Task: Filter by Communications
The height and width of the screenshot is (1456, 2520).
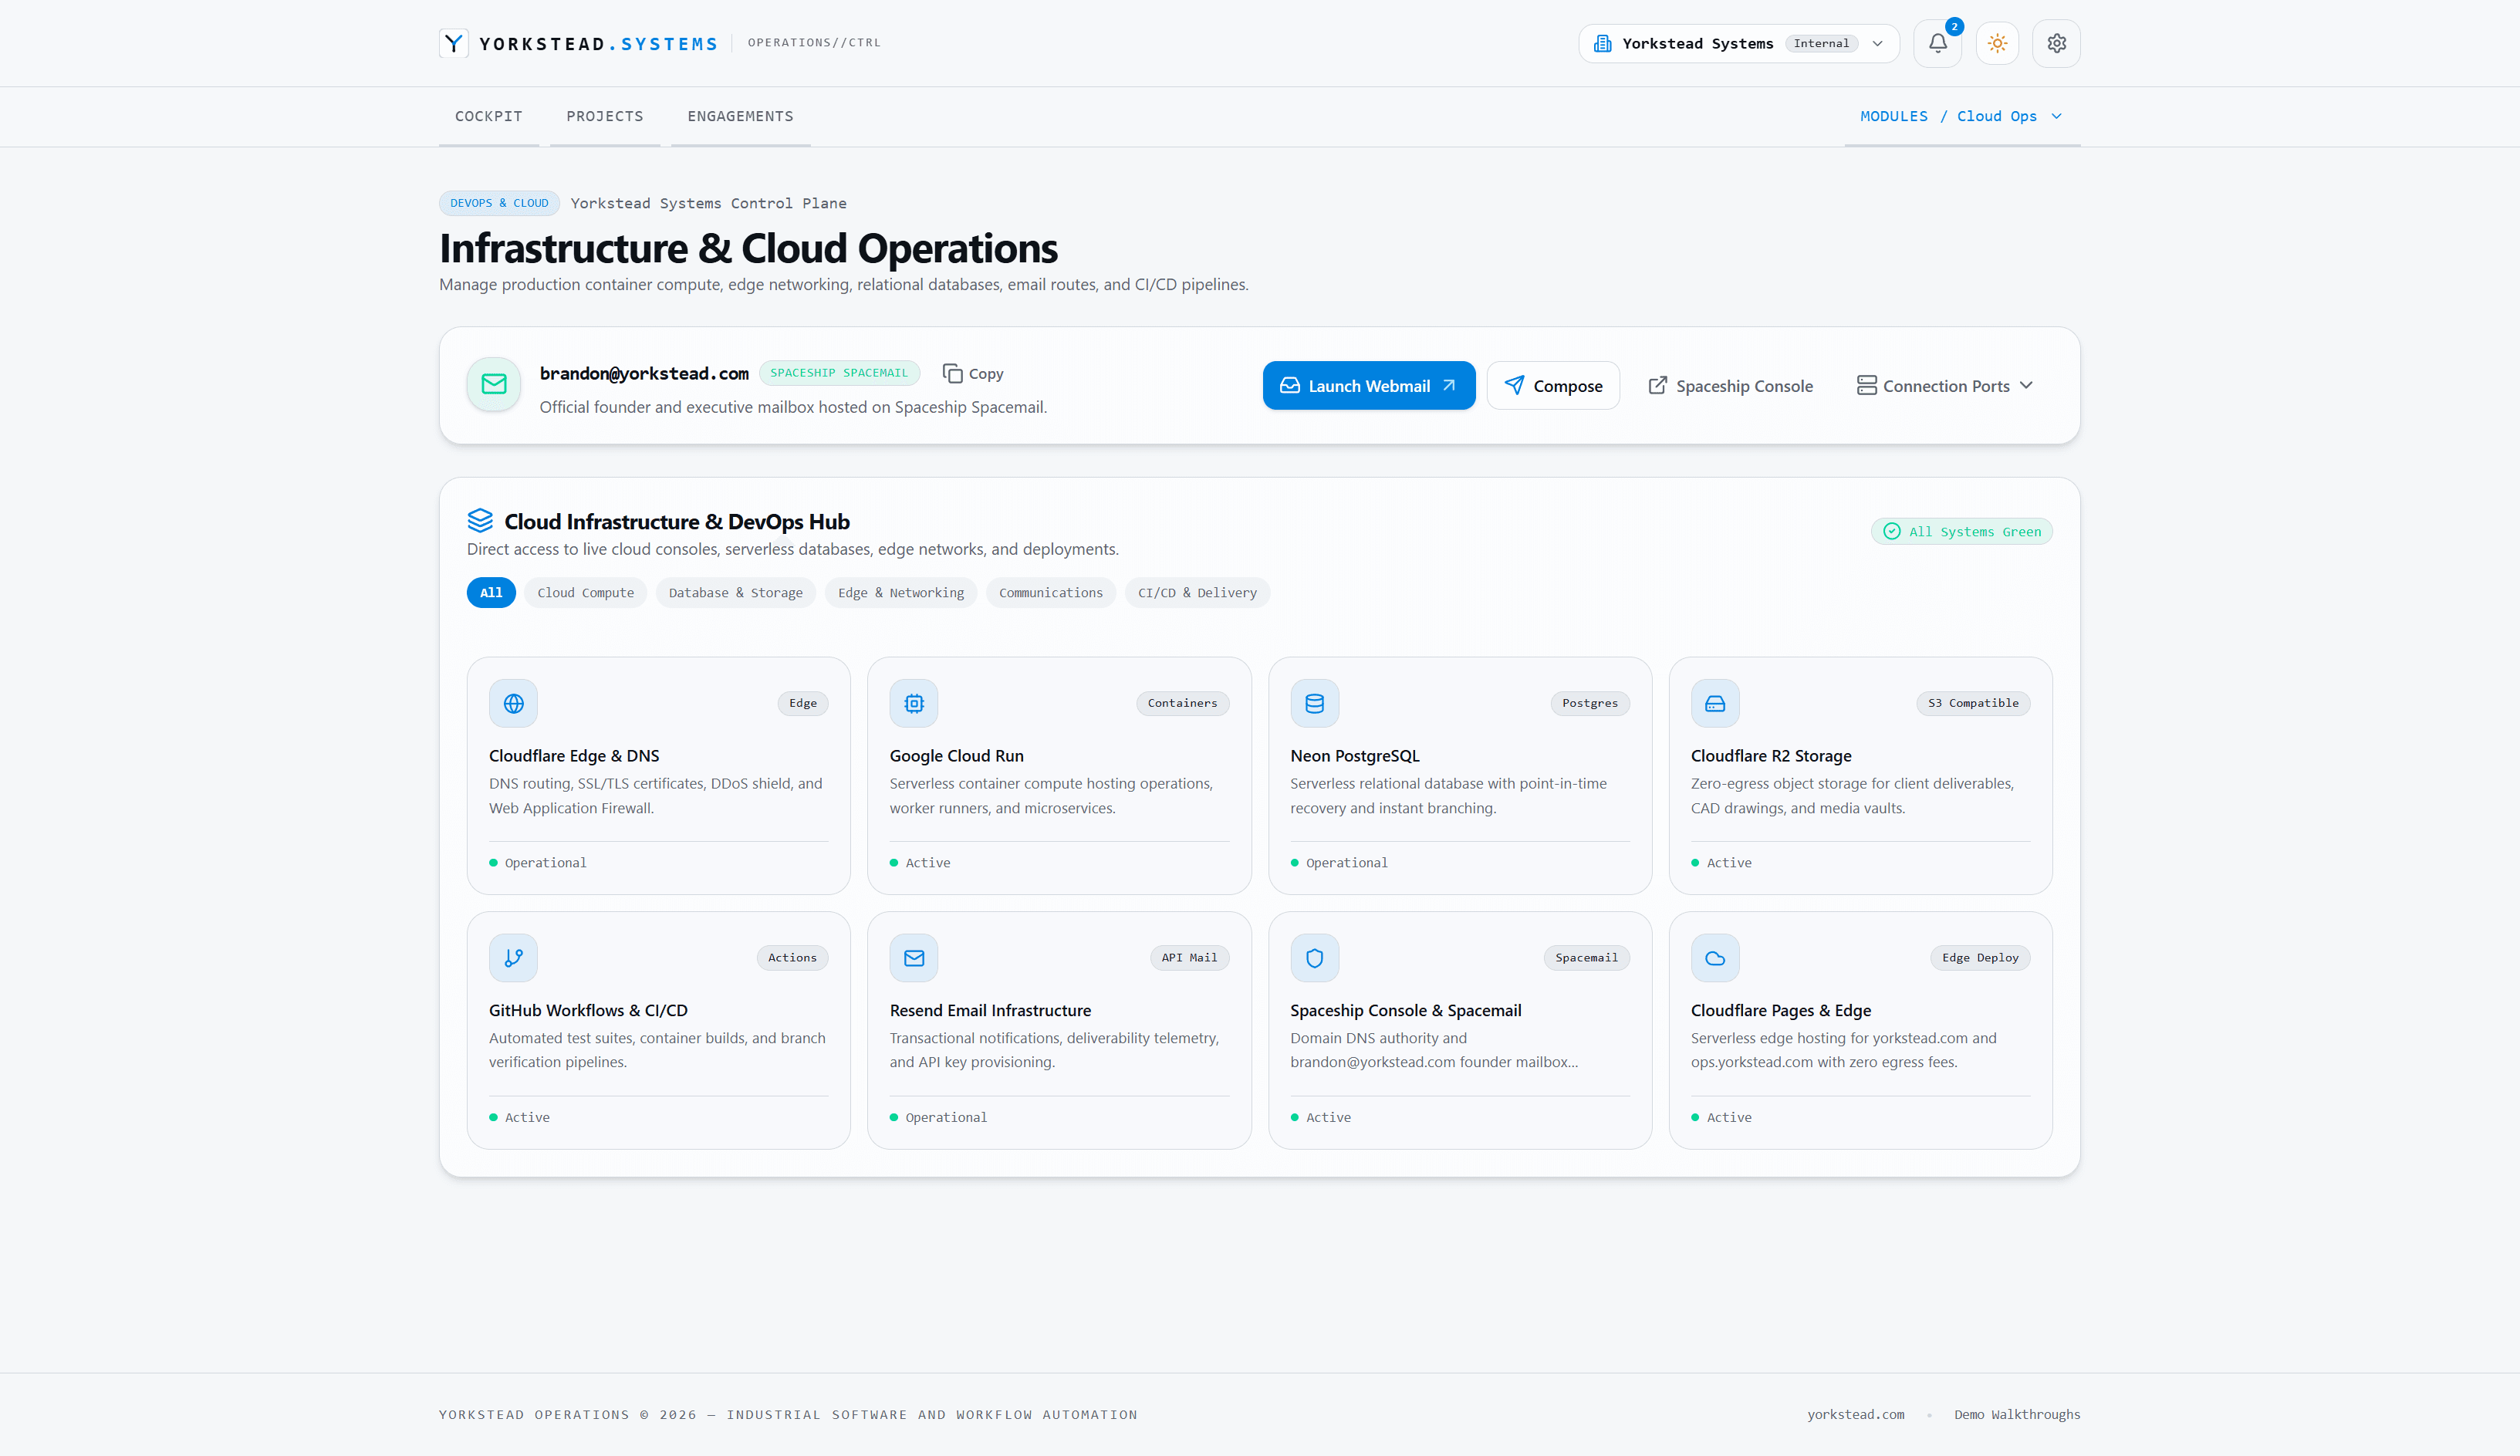Action: pos(1051,593)
